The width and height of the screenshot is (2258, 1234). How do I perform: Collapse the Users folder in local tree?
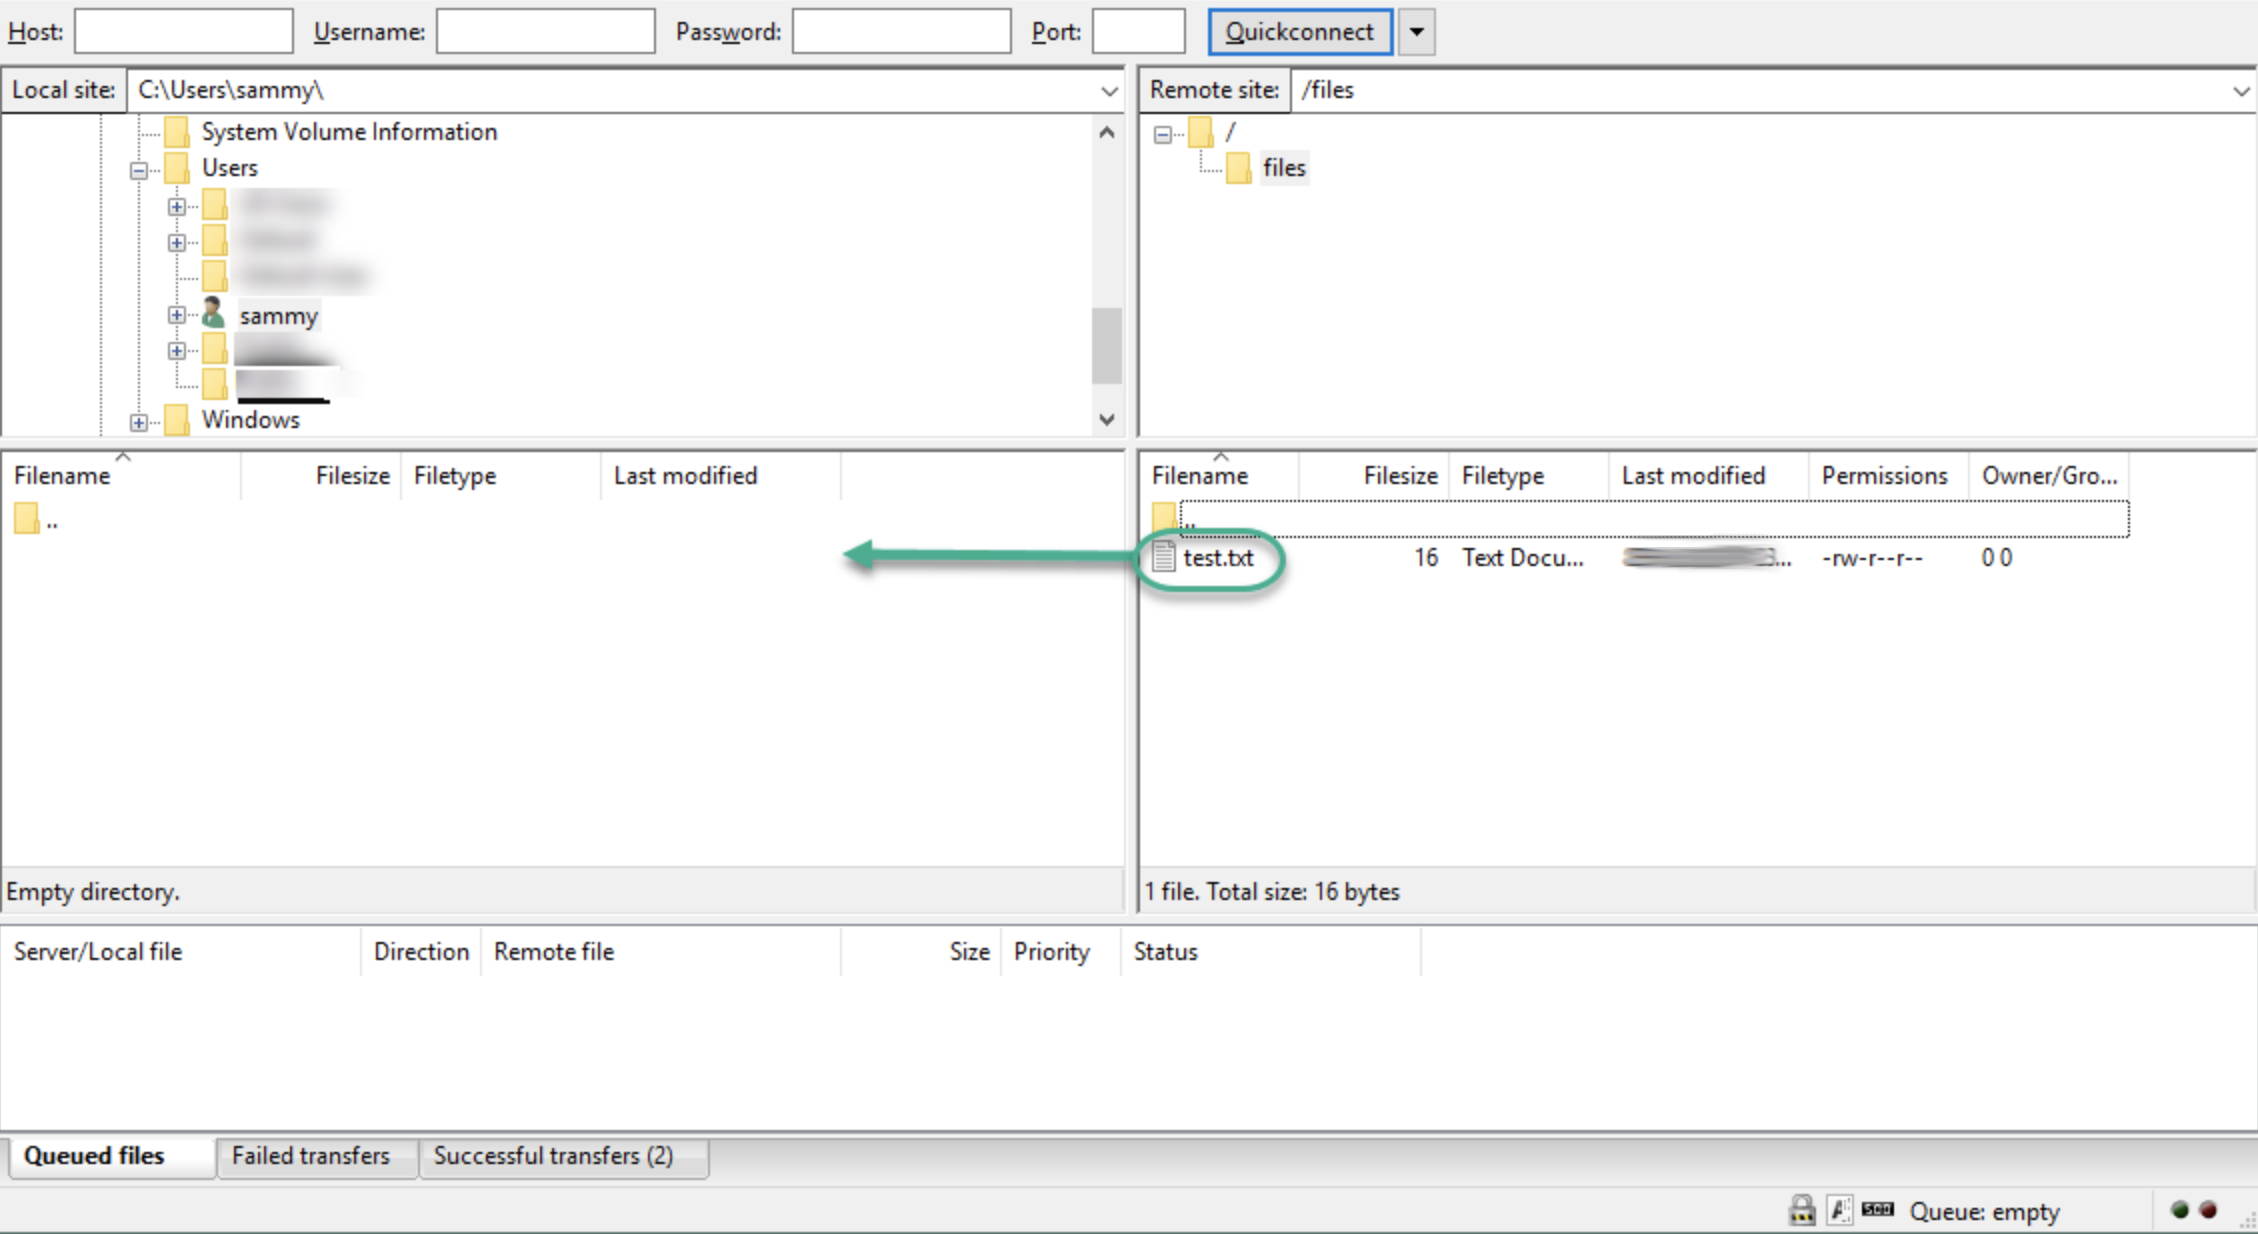pyautogui.click(x=139, y=170)
